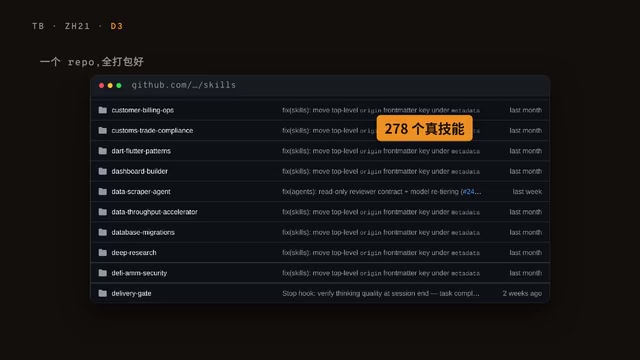This screenshot has width=640, height=360.
Task: Open the database-migrations folder
Action: [143, 232]
